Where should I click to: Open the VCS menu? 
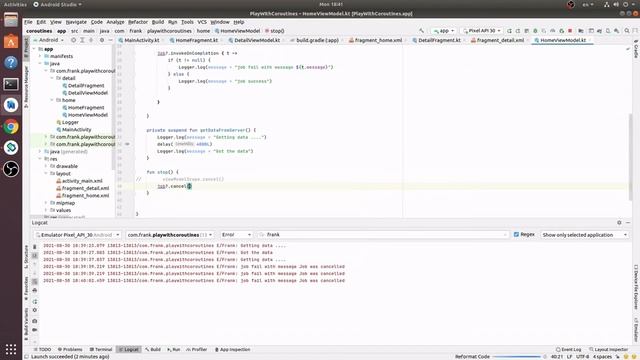202,22
